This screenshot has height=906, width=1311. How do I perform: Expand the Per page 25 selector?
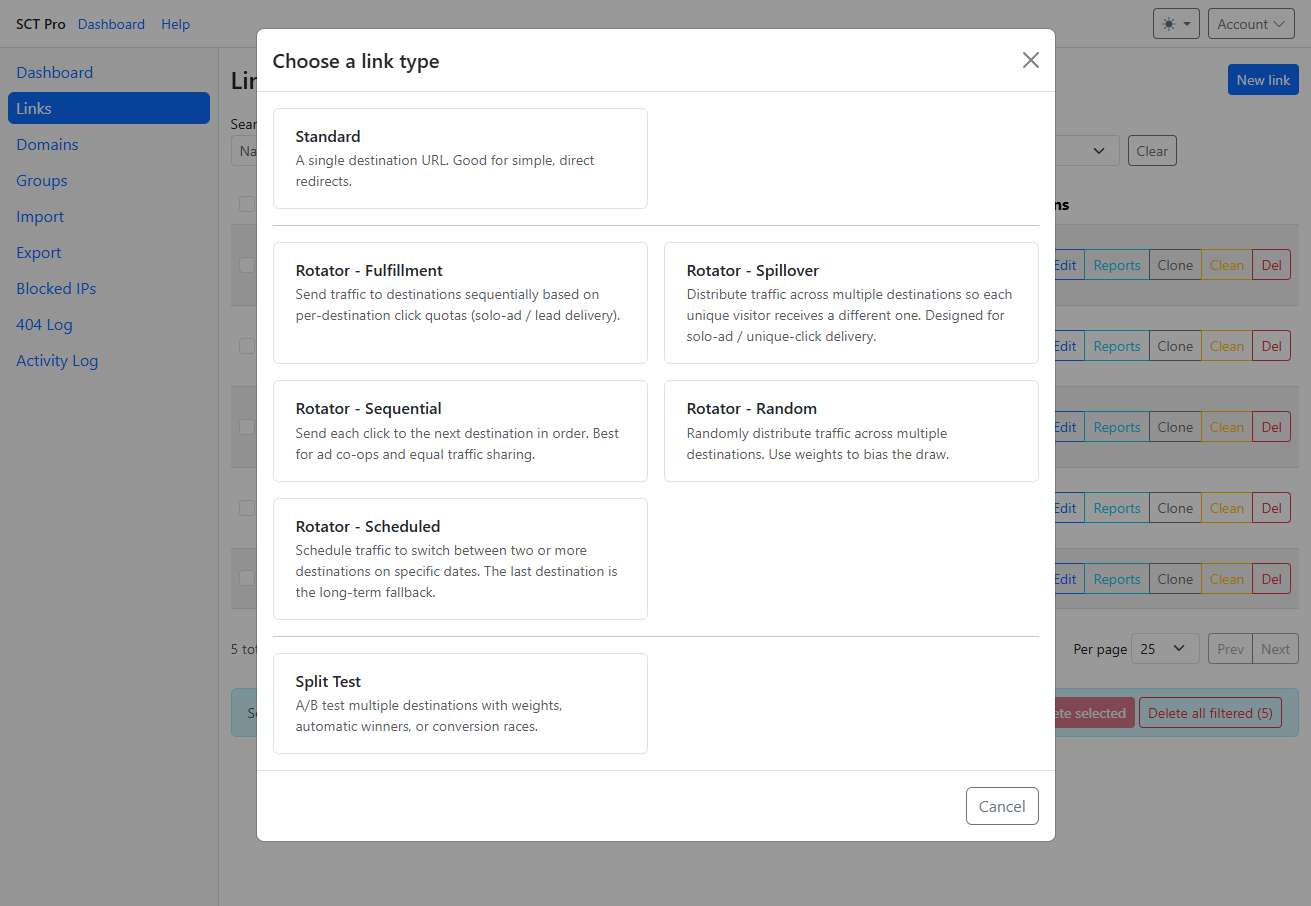[x=1165, y=649]
